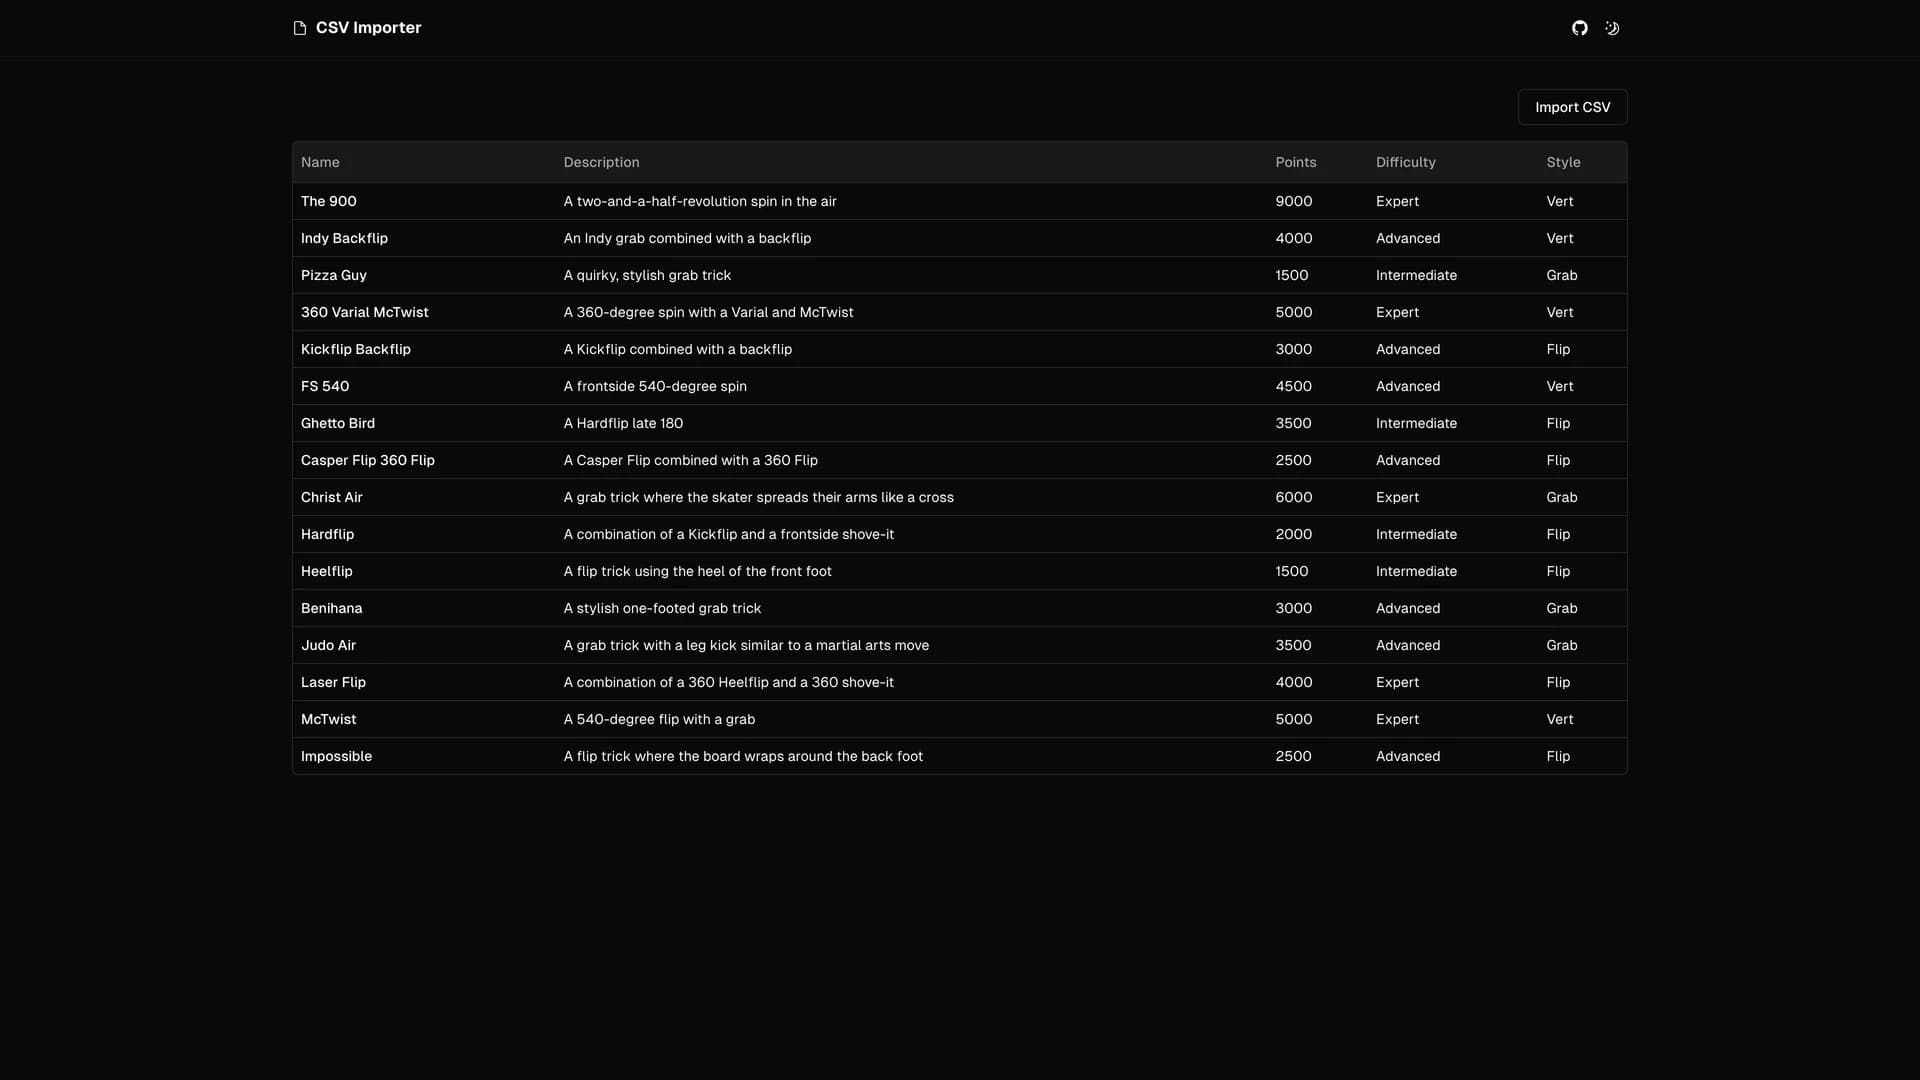Image resolution: width=1920 pixels, height=1080 pixels.
Task: Click the Description column header
Action: point(601,162)
